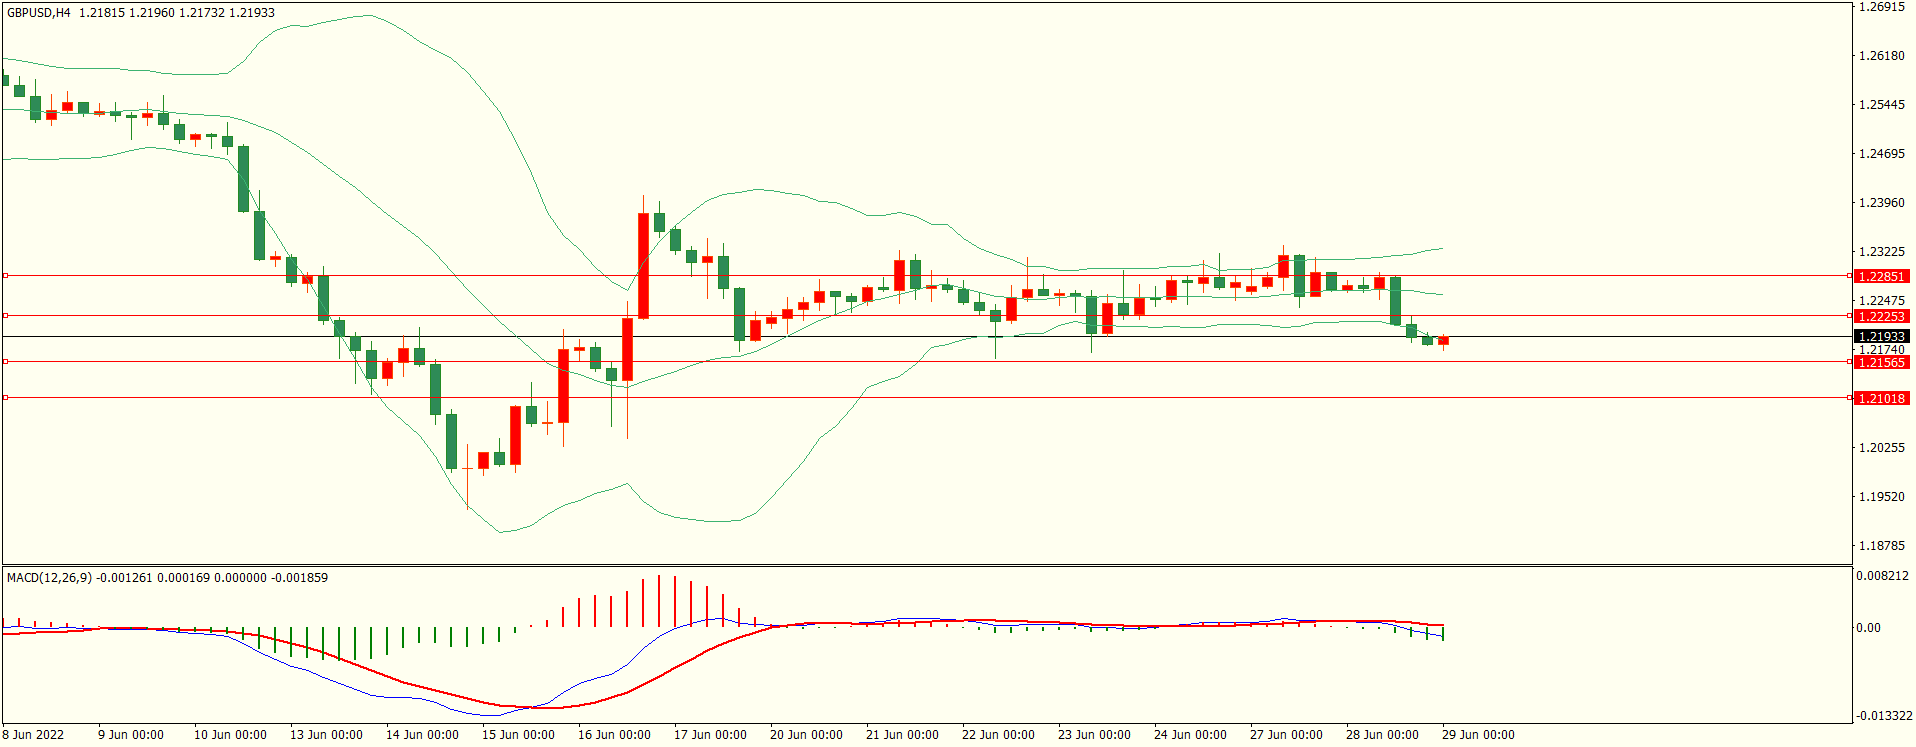Click the 16 Jun 00:00 date label

pos(614,735)
